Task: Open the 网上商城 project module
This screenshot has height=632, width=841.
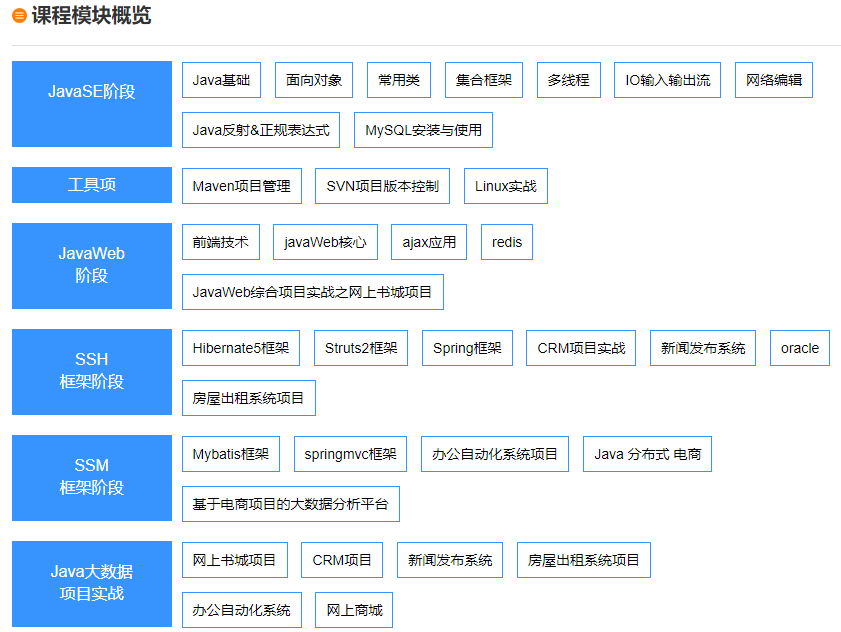Action: pyautogui.click(x=353, y=610)
